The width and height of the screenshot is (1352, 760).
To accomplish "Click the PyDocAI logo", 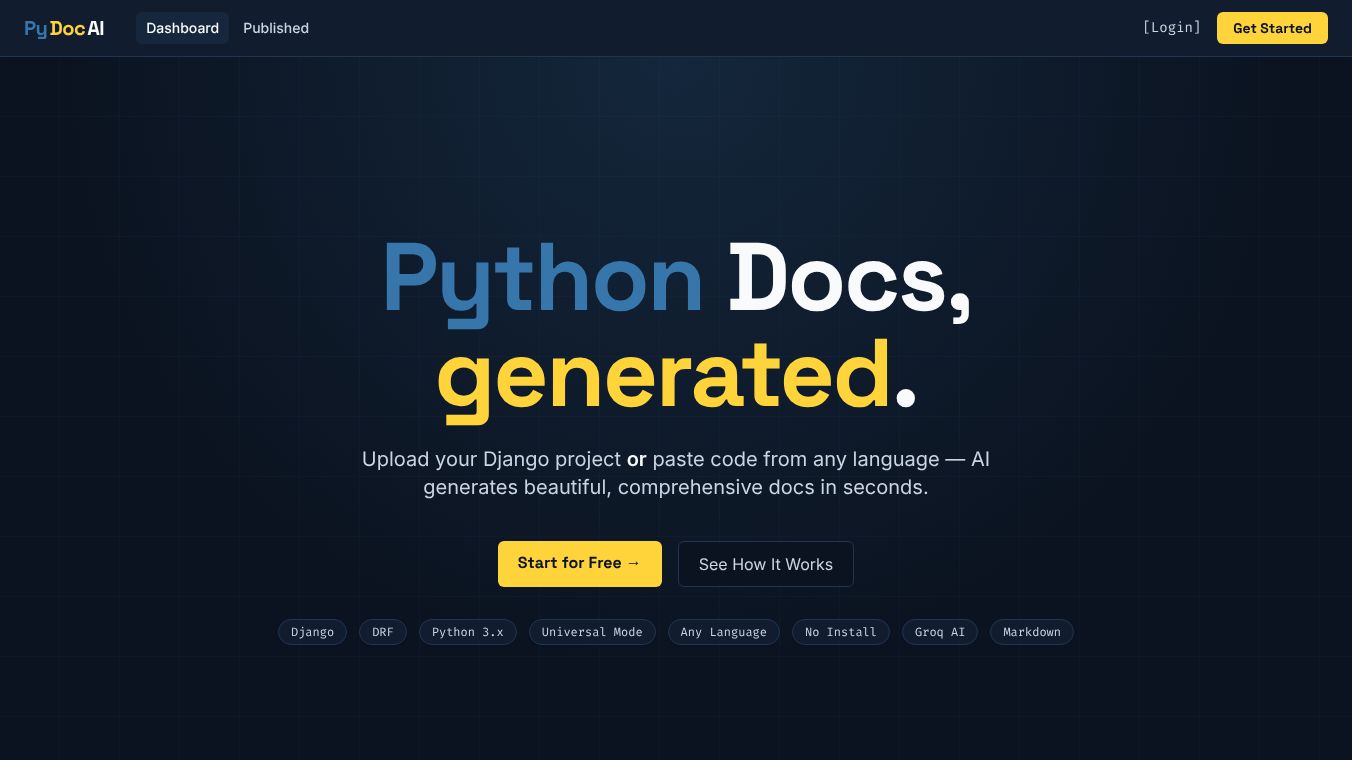I will pyautogui.click(x=64, y=28).
